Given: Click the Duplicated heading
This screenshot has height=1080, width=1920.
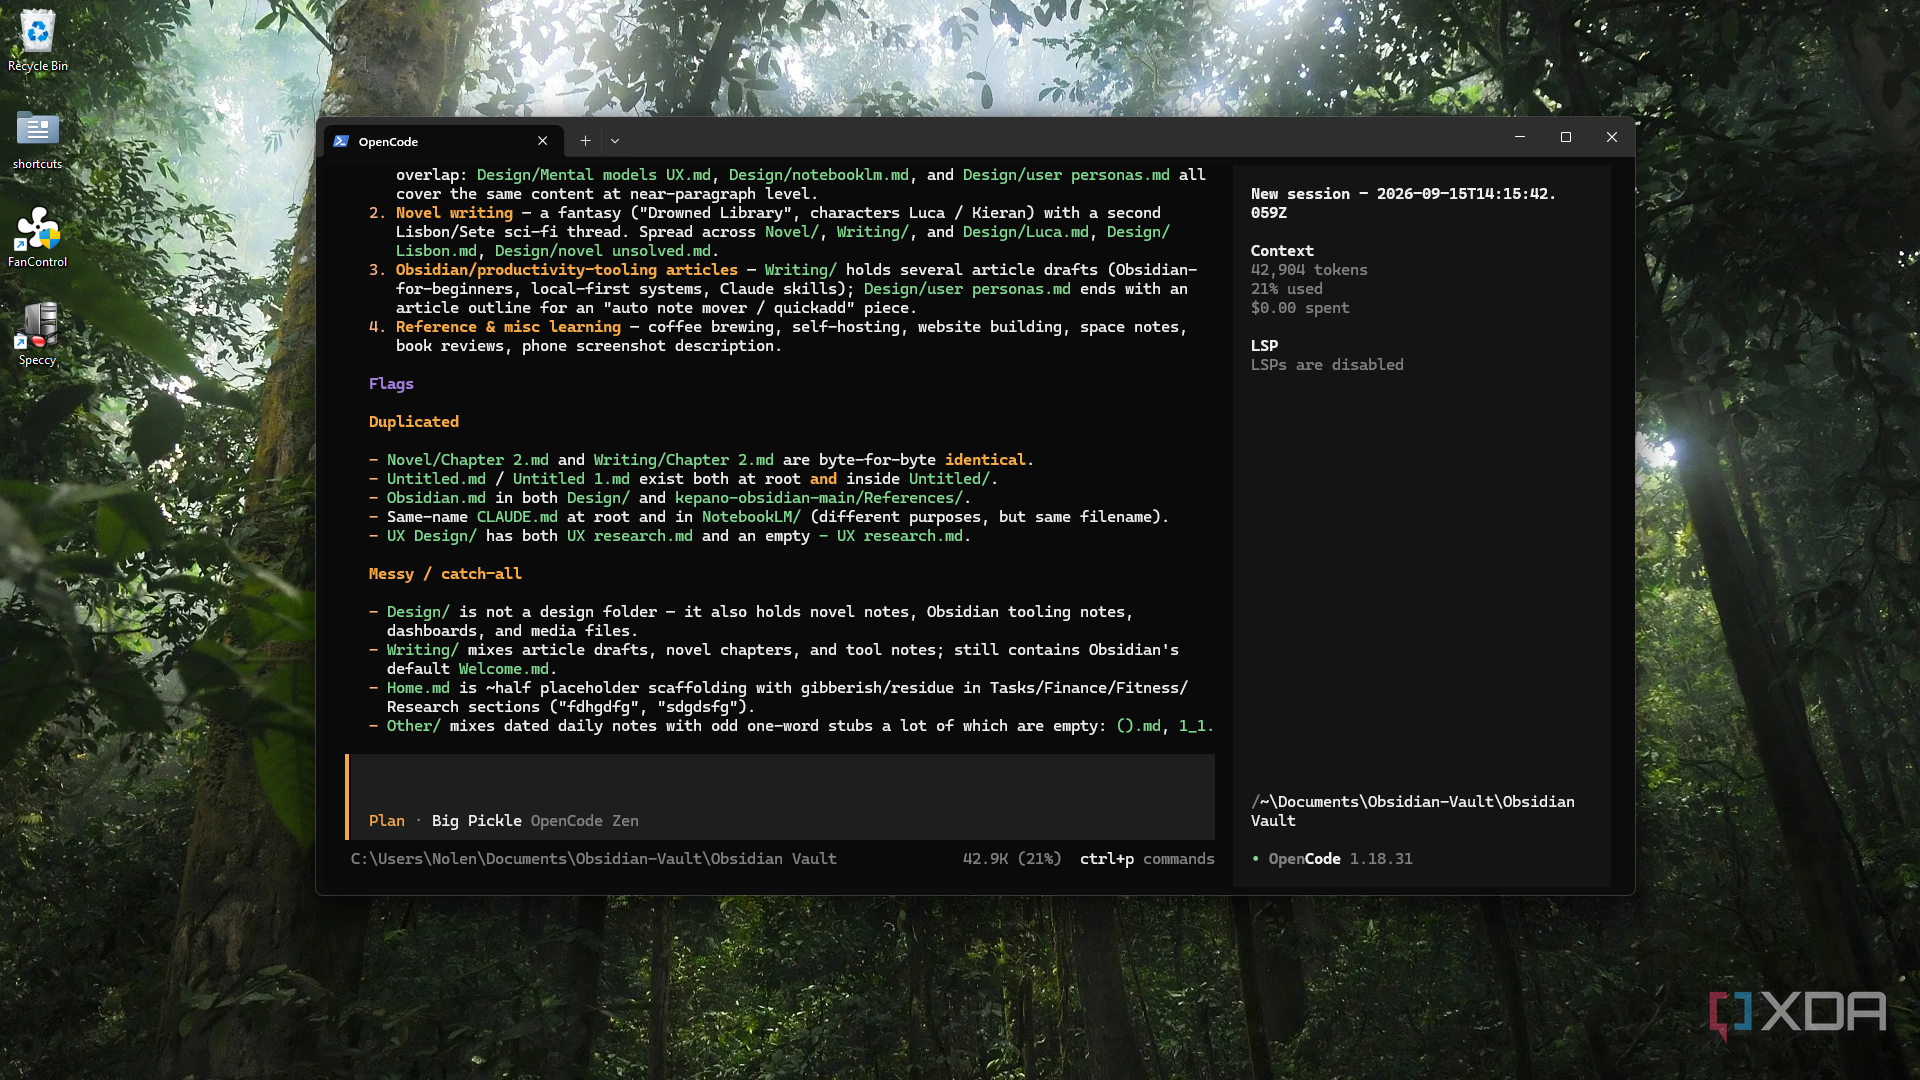Looking at the screenshot, I should pos(414,422).
